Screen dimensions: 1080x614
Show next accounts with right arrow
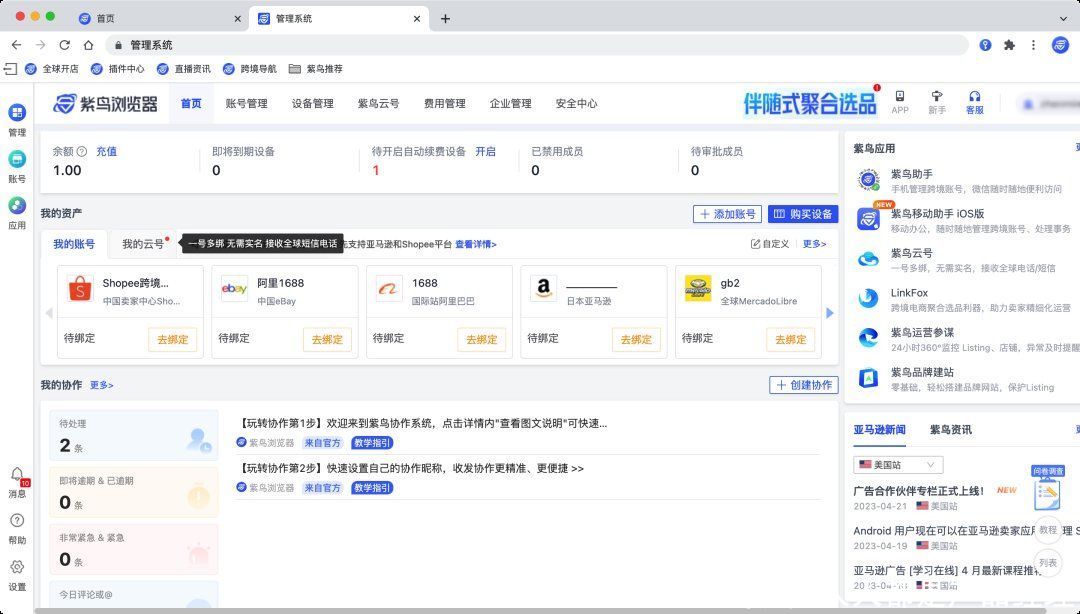pos(830,313)
